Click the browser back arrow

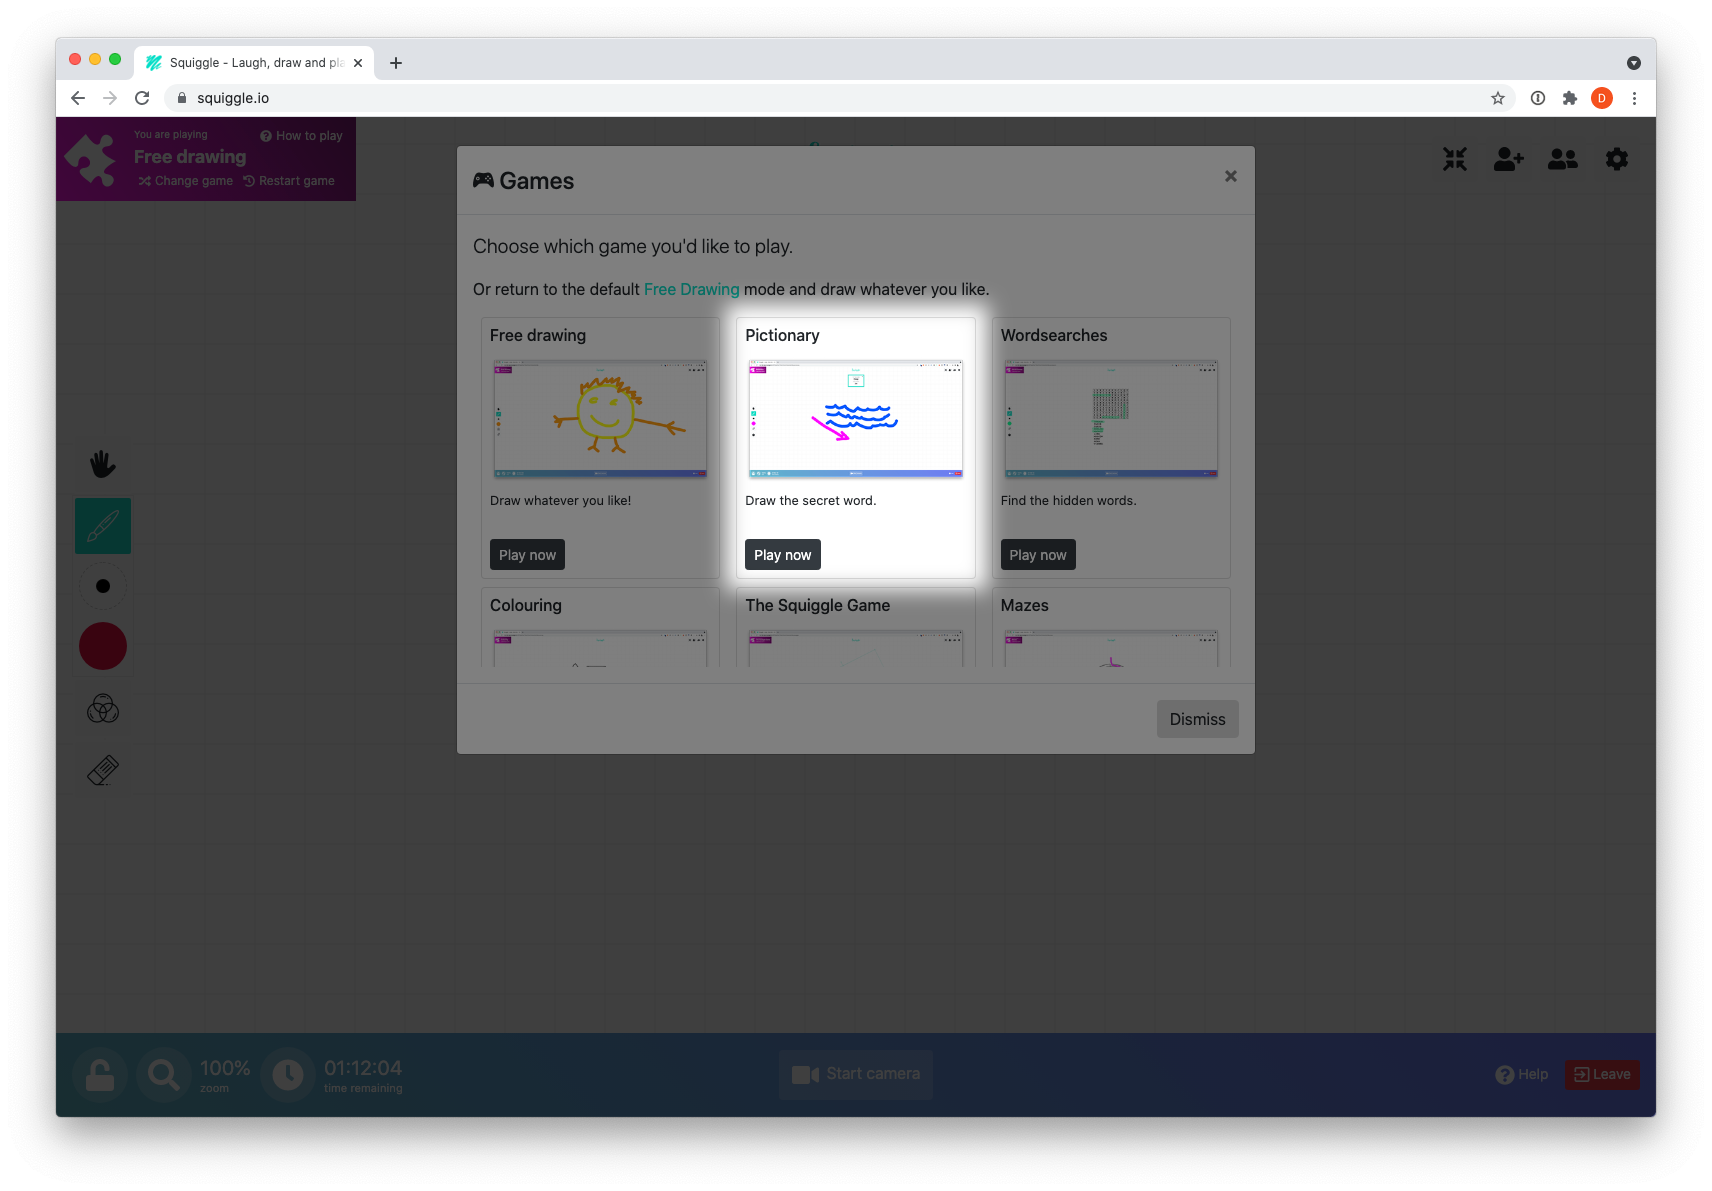click(78, 98)
